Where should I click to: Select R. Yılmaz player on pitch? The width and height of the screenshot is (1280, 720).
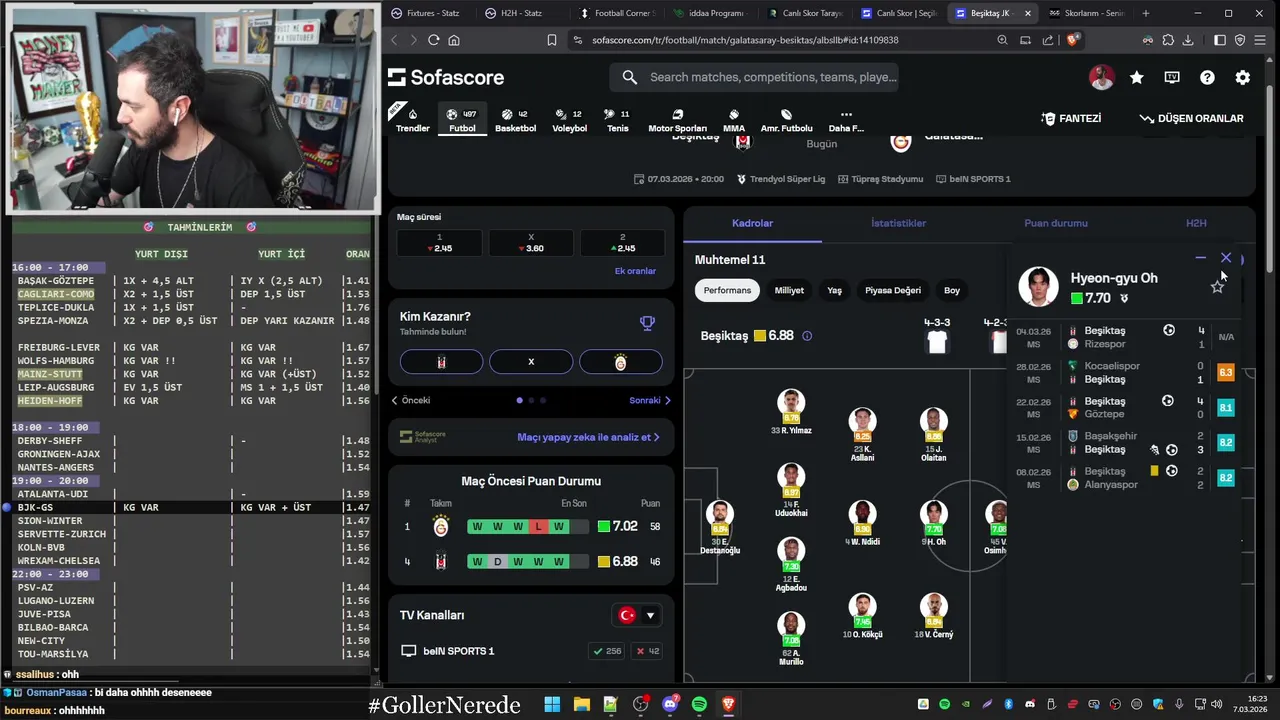(791, 413)
